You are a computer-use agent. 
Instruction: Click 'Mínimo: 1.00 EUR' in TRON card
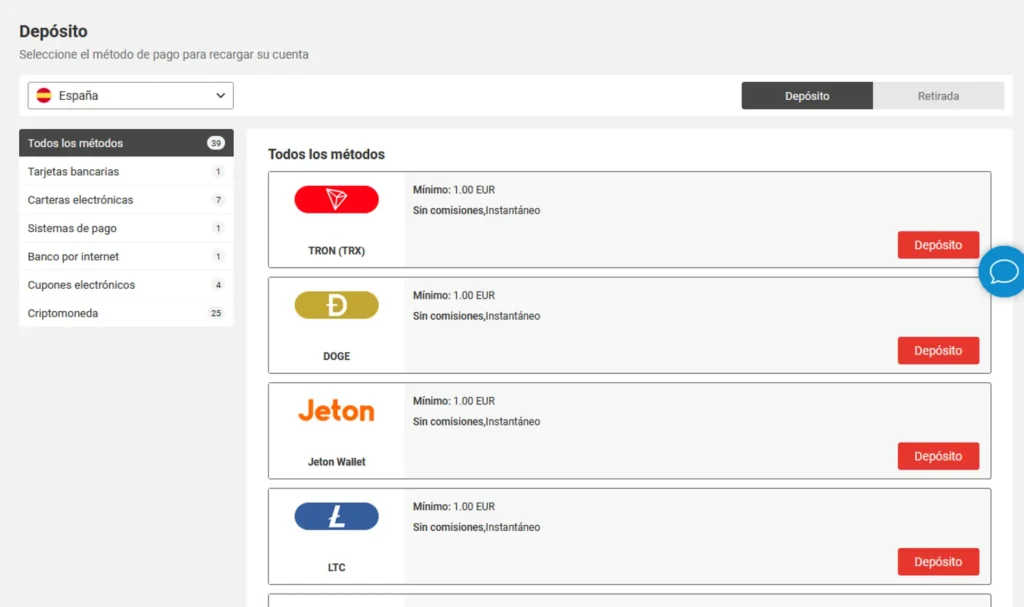pos(454,190)
